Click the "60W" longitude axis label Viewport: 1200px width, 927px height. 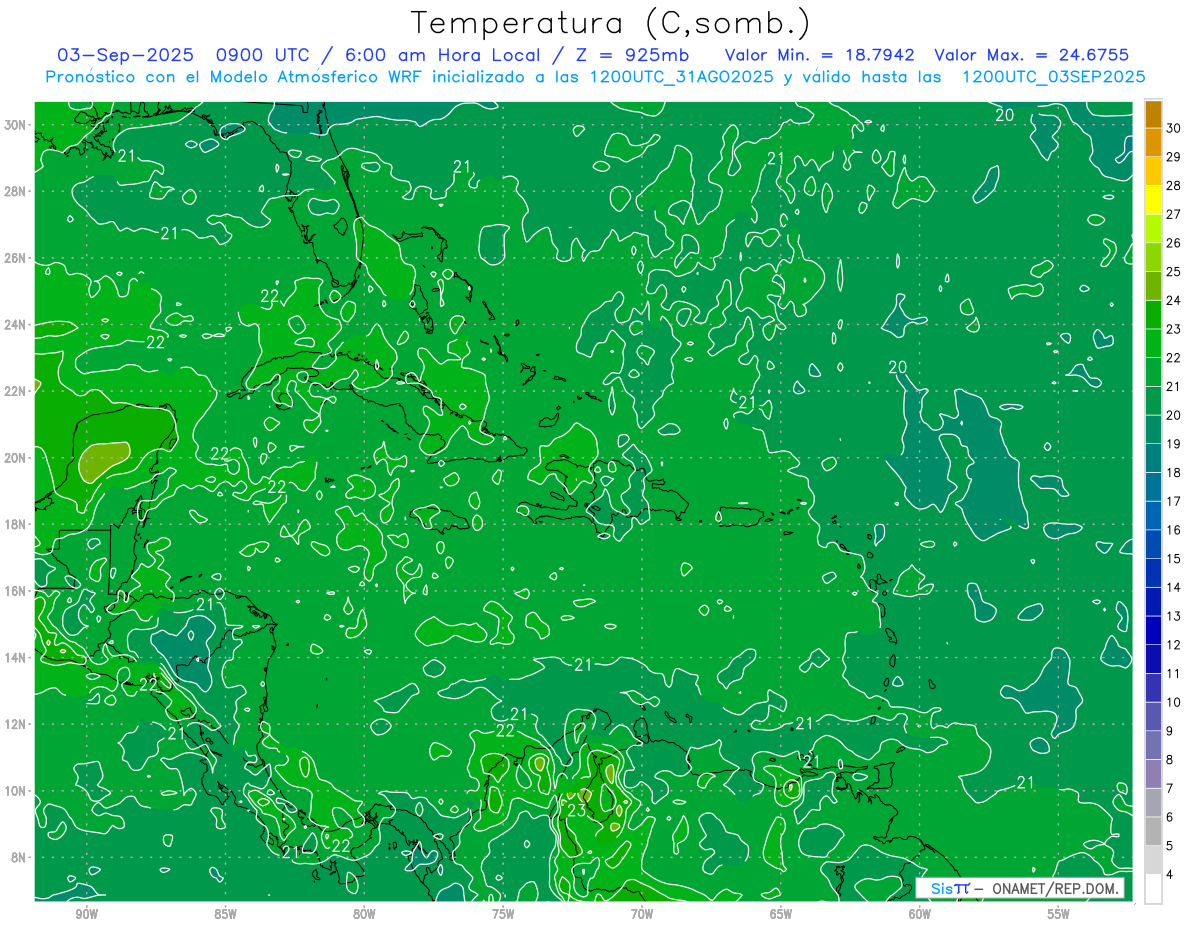click(x=920, y=913)
